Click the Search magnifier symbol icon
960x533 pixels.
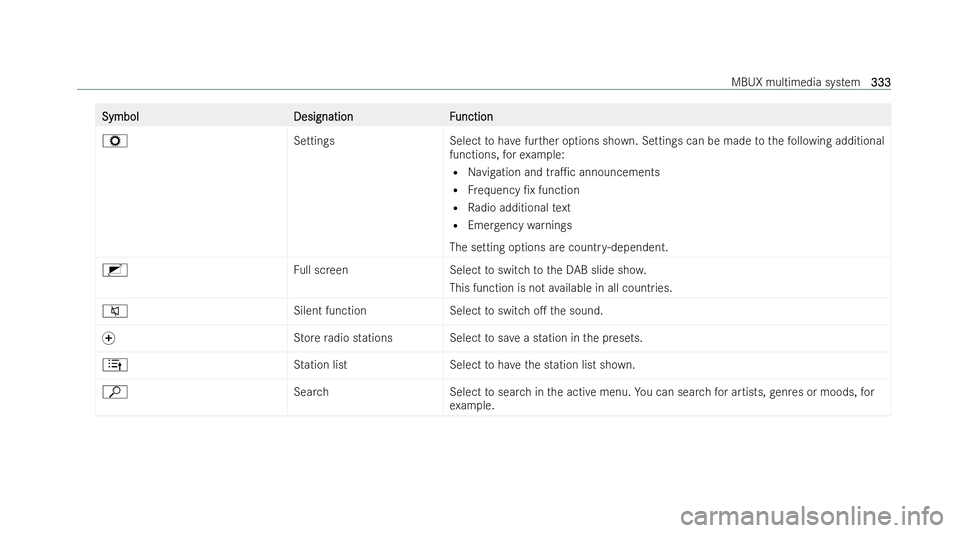(115, 392)
